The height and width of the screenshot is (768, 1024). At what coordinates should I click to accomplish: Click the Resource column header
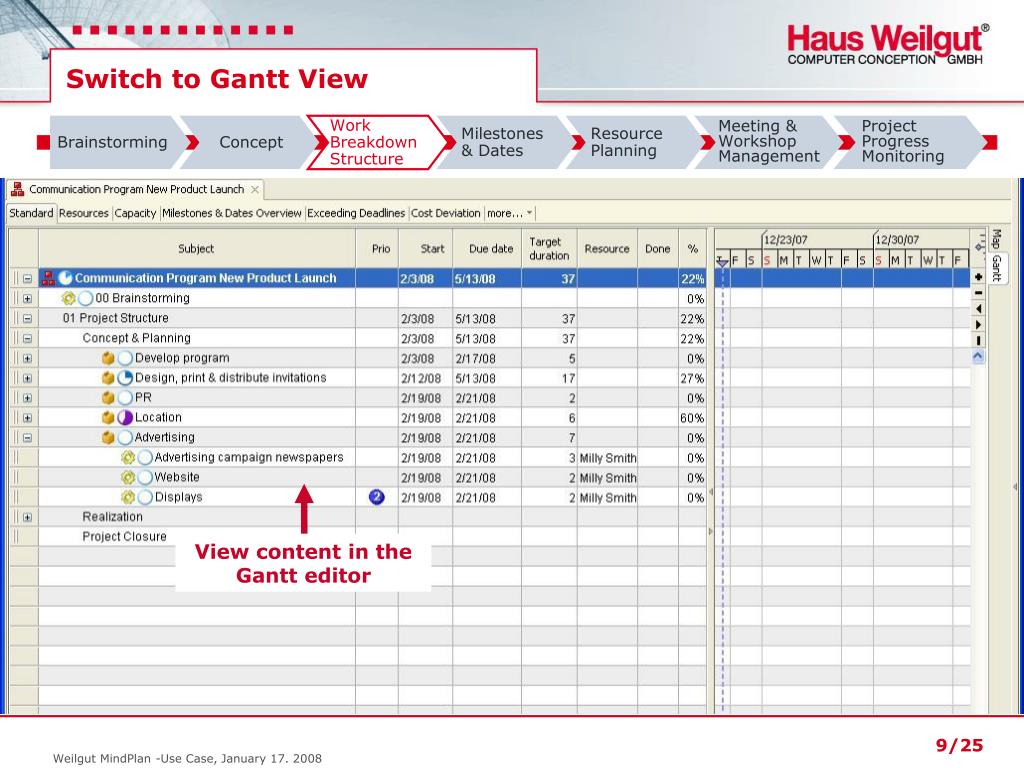pyautogui.click(x=607, y=249)
